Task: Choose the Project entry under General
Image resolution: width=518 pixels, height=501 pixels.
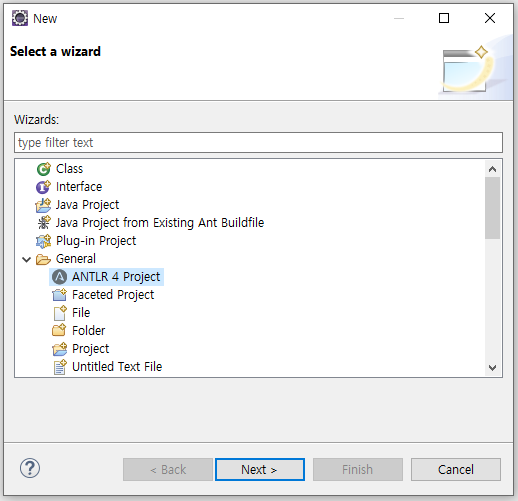Action: click(x=90, y=349)
